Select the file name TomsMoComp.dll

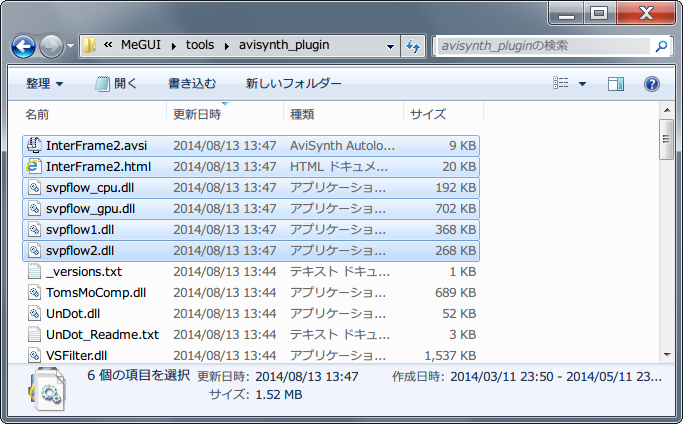click(96, 292)
